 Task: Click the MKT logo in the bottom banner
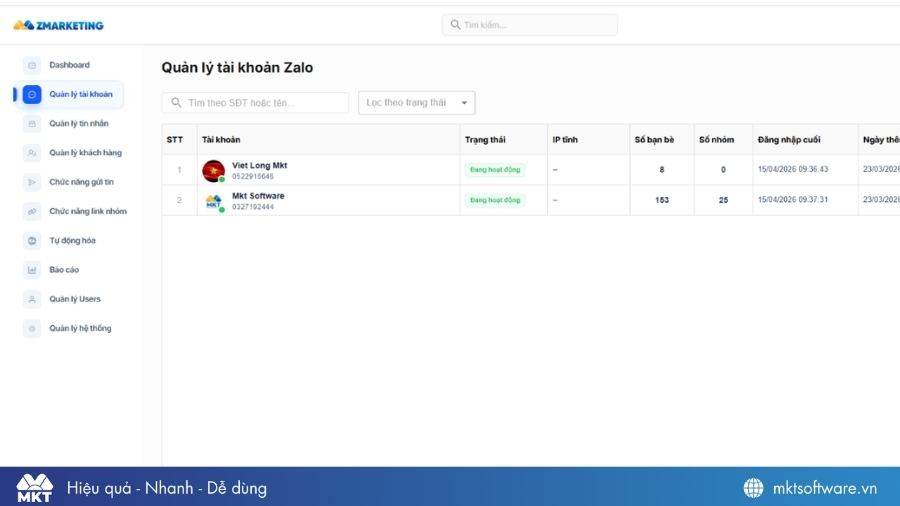34,488
